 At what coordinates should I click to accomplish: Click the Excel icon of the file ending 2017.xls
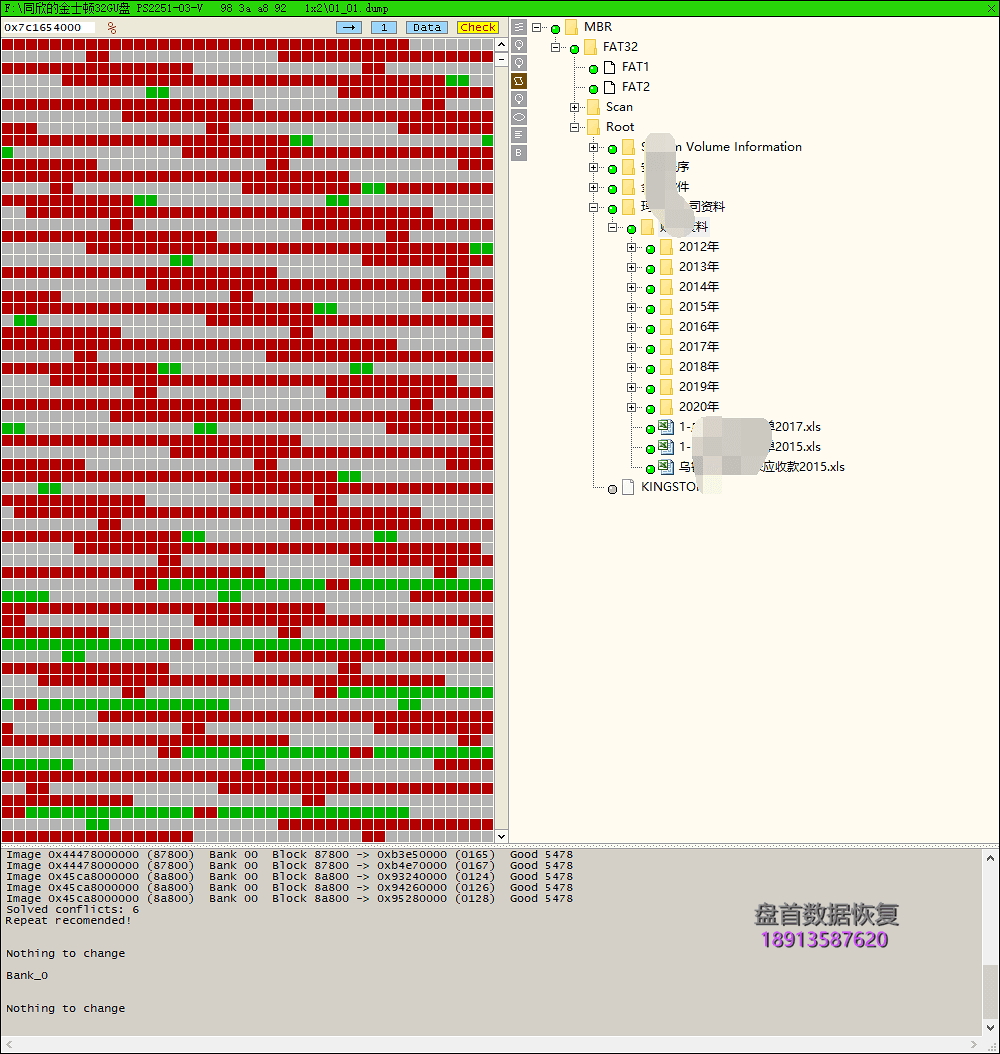666,427
